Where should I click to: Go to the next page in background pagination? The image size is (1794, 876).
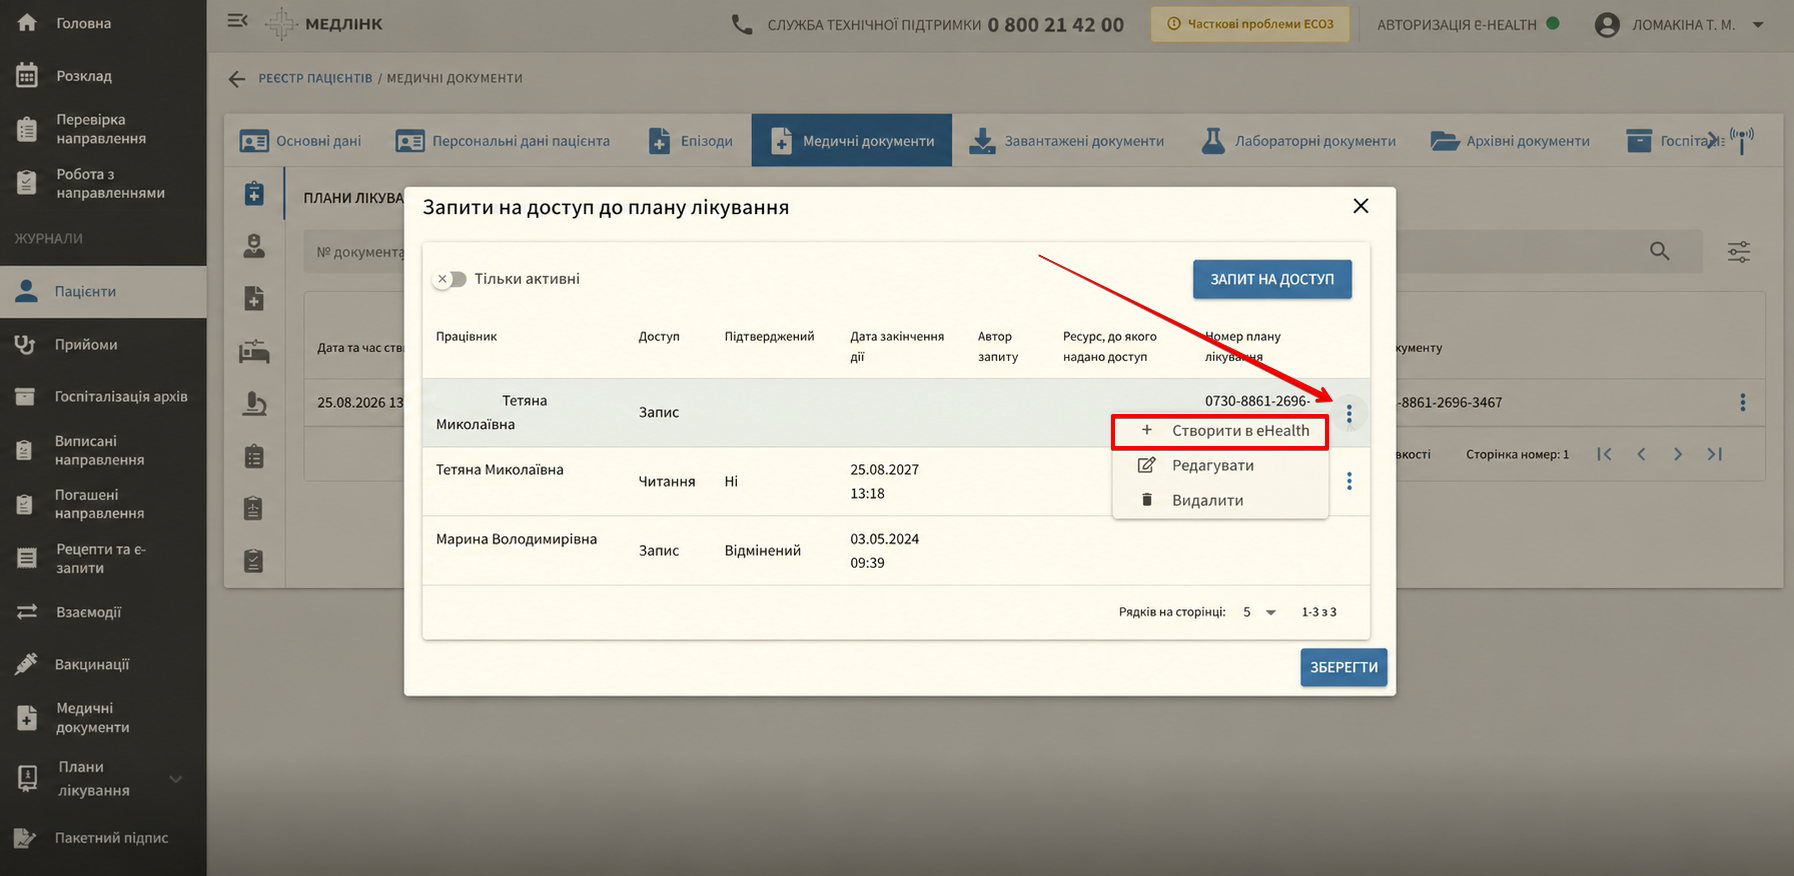pos(1677,454)
